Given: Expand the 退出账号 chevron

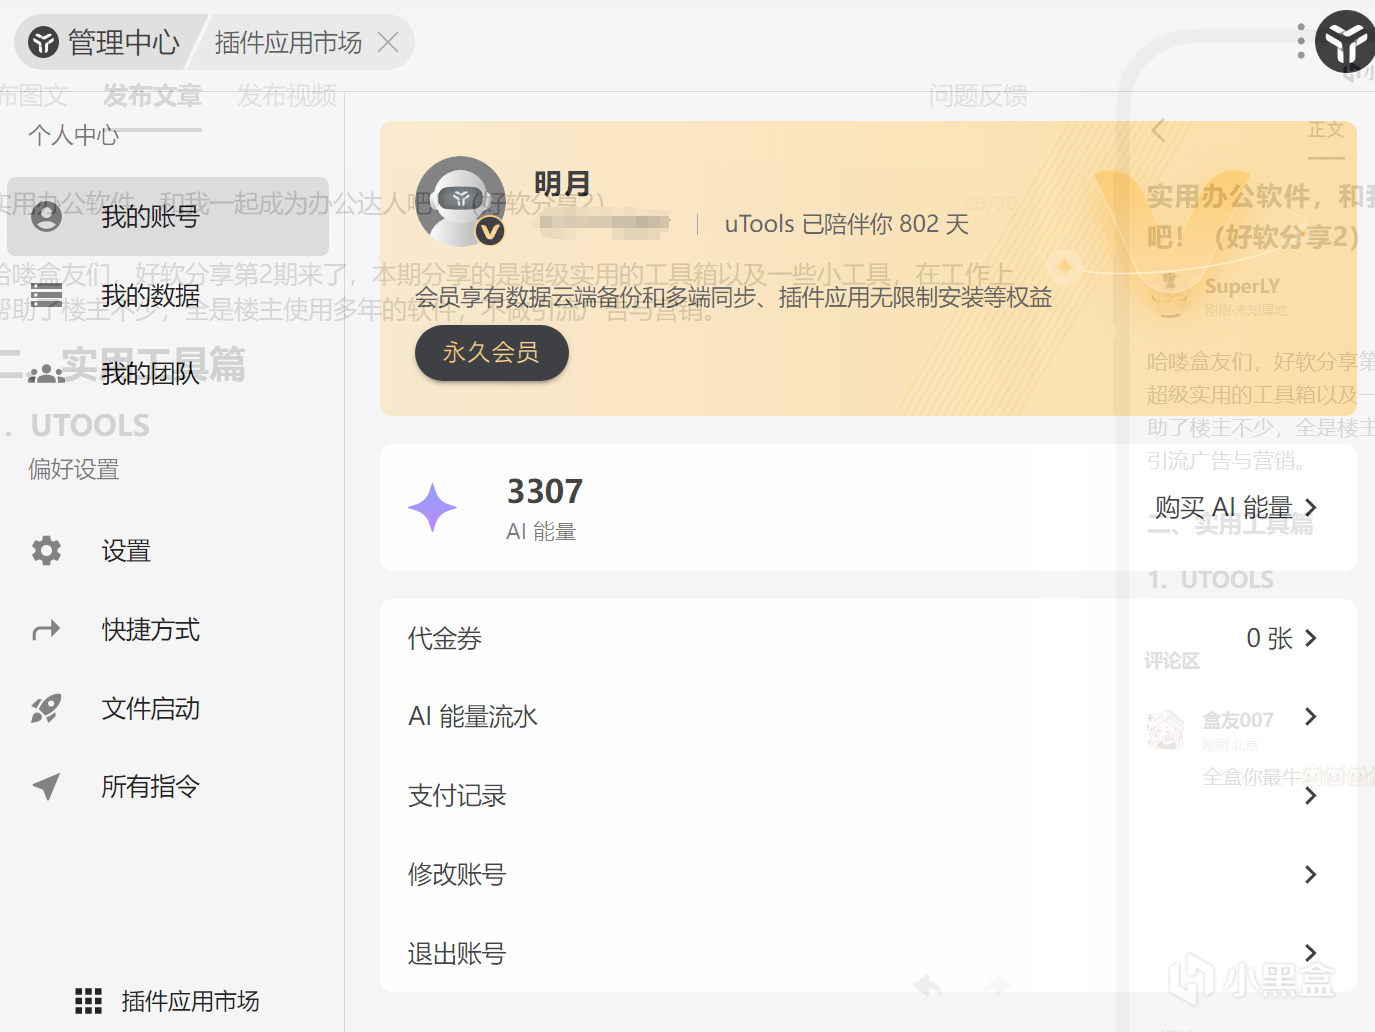Looking at the screenshot, I should 1311,953.
